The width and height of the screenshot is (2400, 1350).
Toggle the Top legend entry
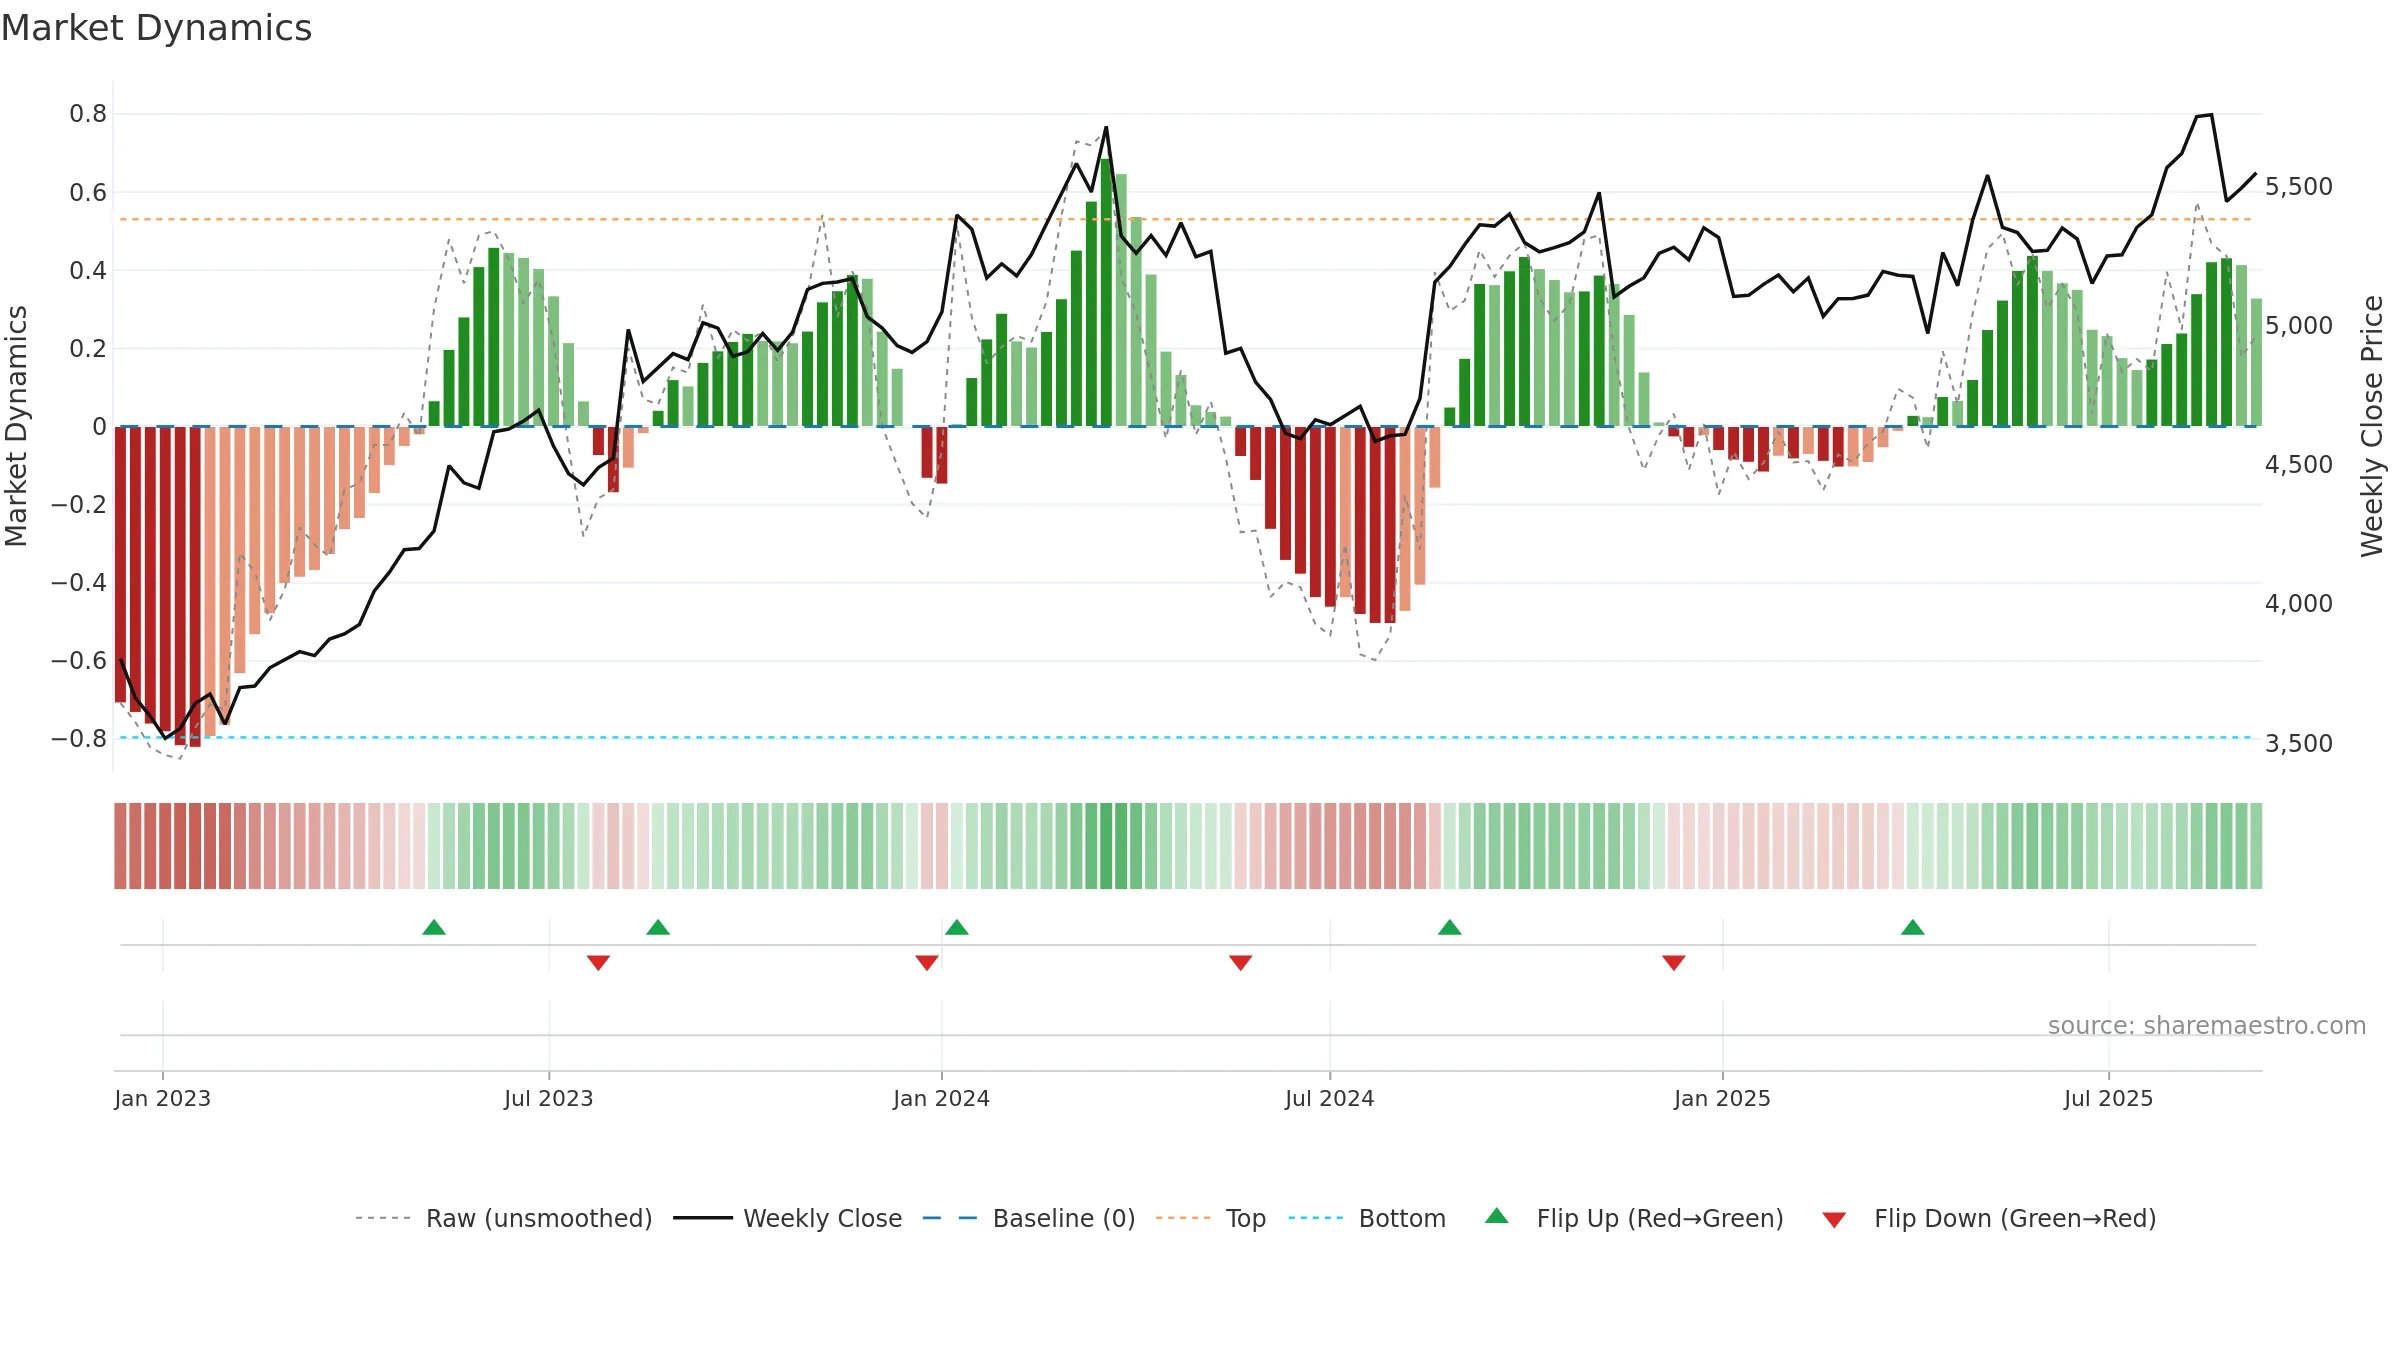pyautogui.click(x=1211, y=1218)
